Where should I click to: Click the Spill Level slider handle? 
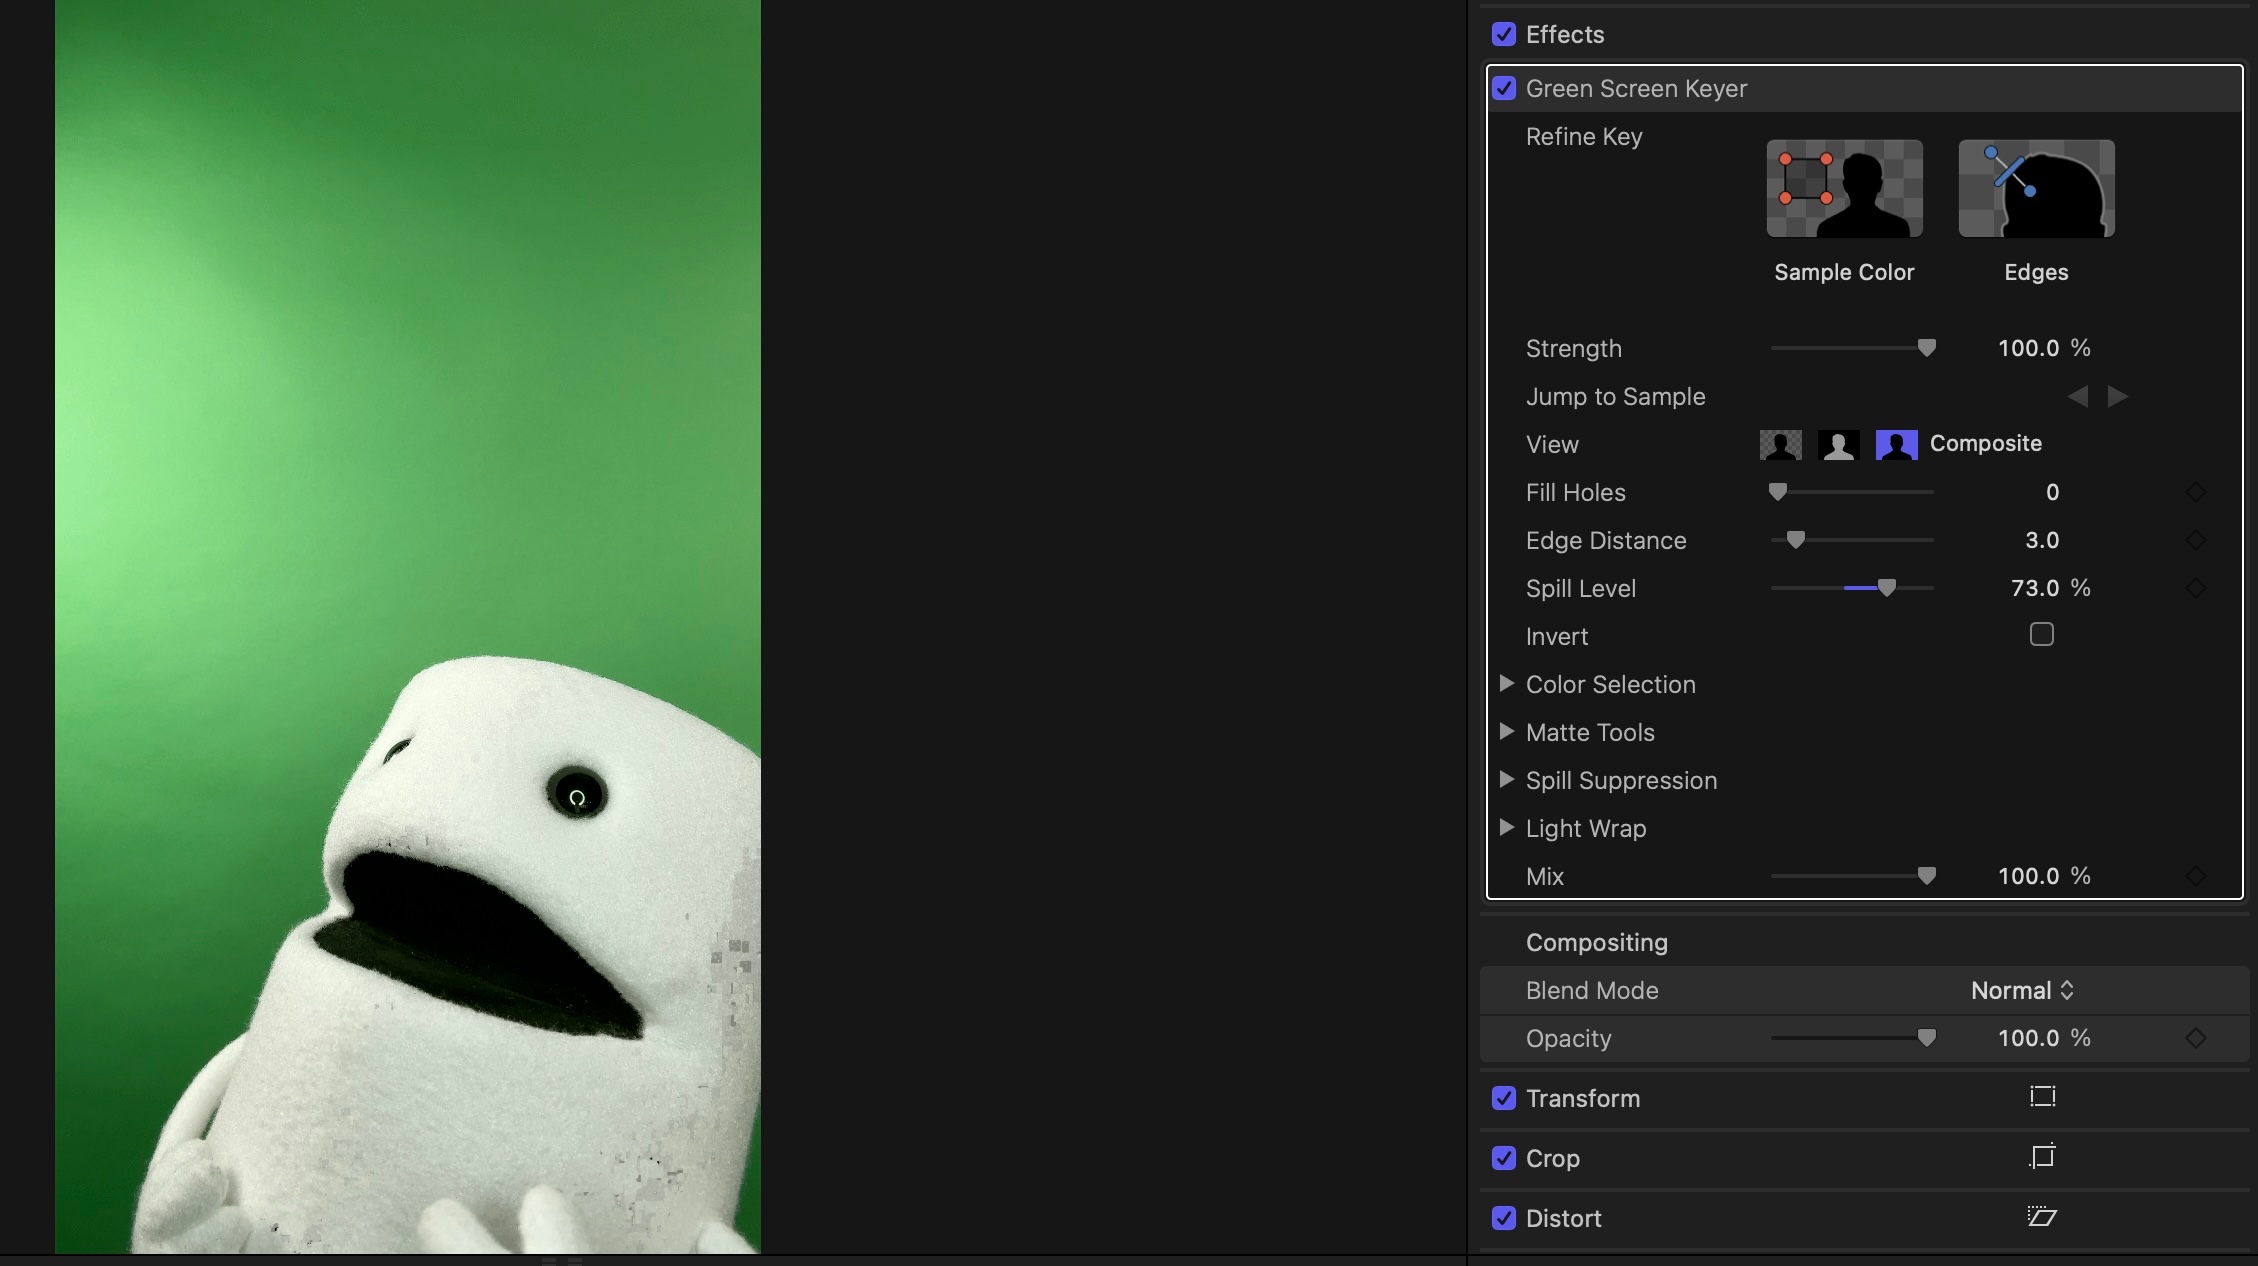(1886, 588)
